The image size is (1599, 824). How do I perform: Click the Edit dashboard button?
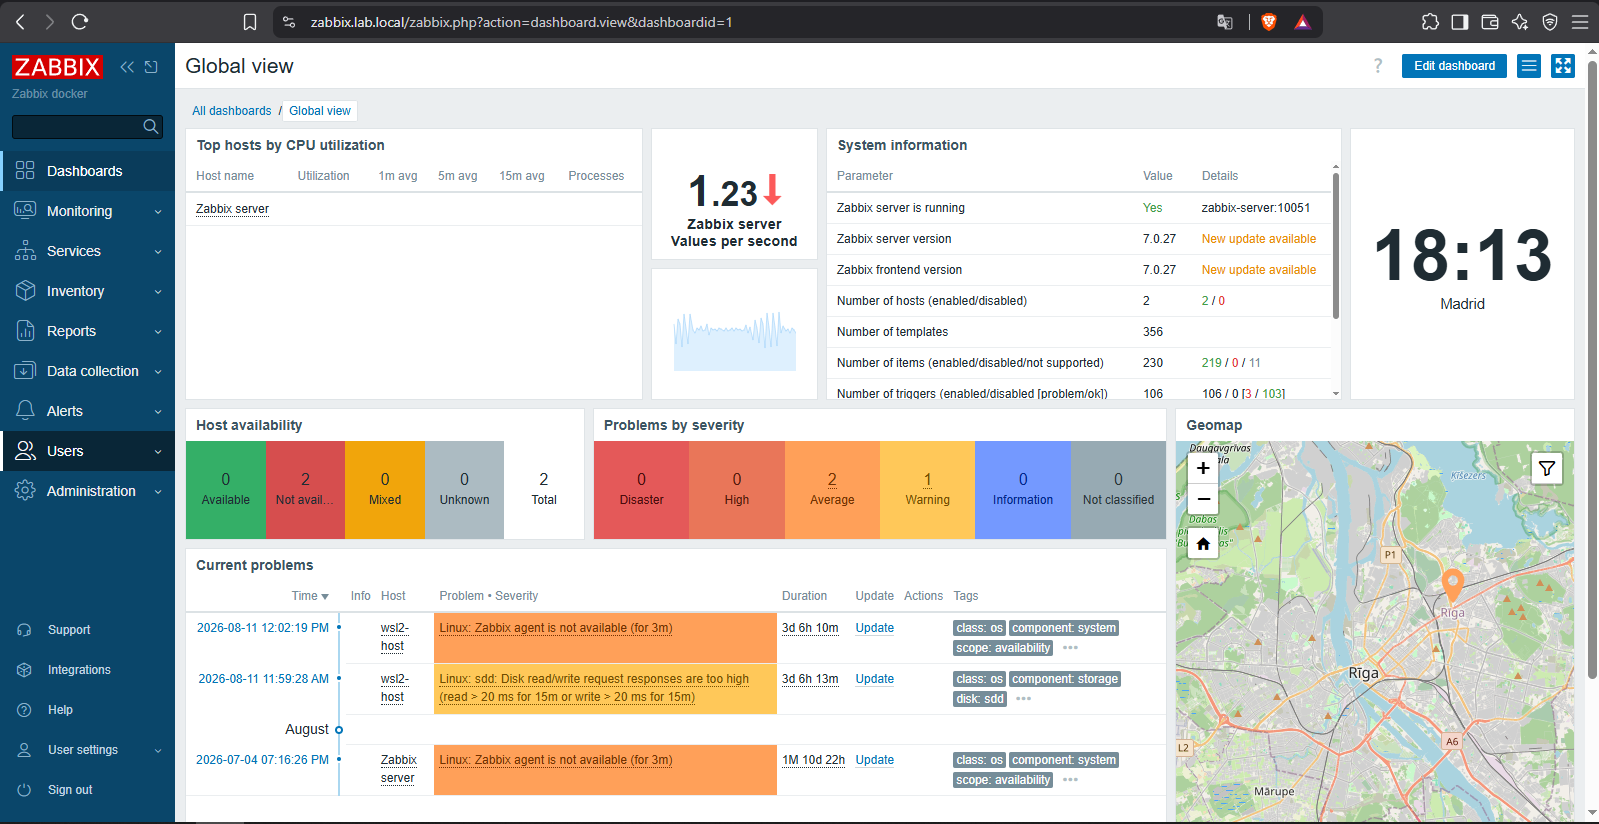tap(1454, 66)
